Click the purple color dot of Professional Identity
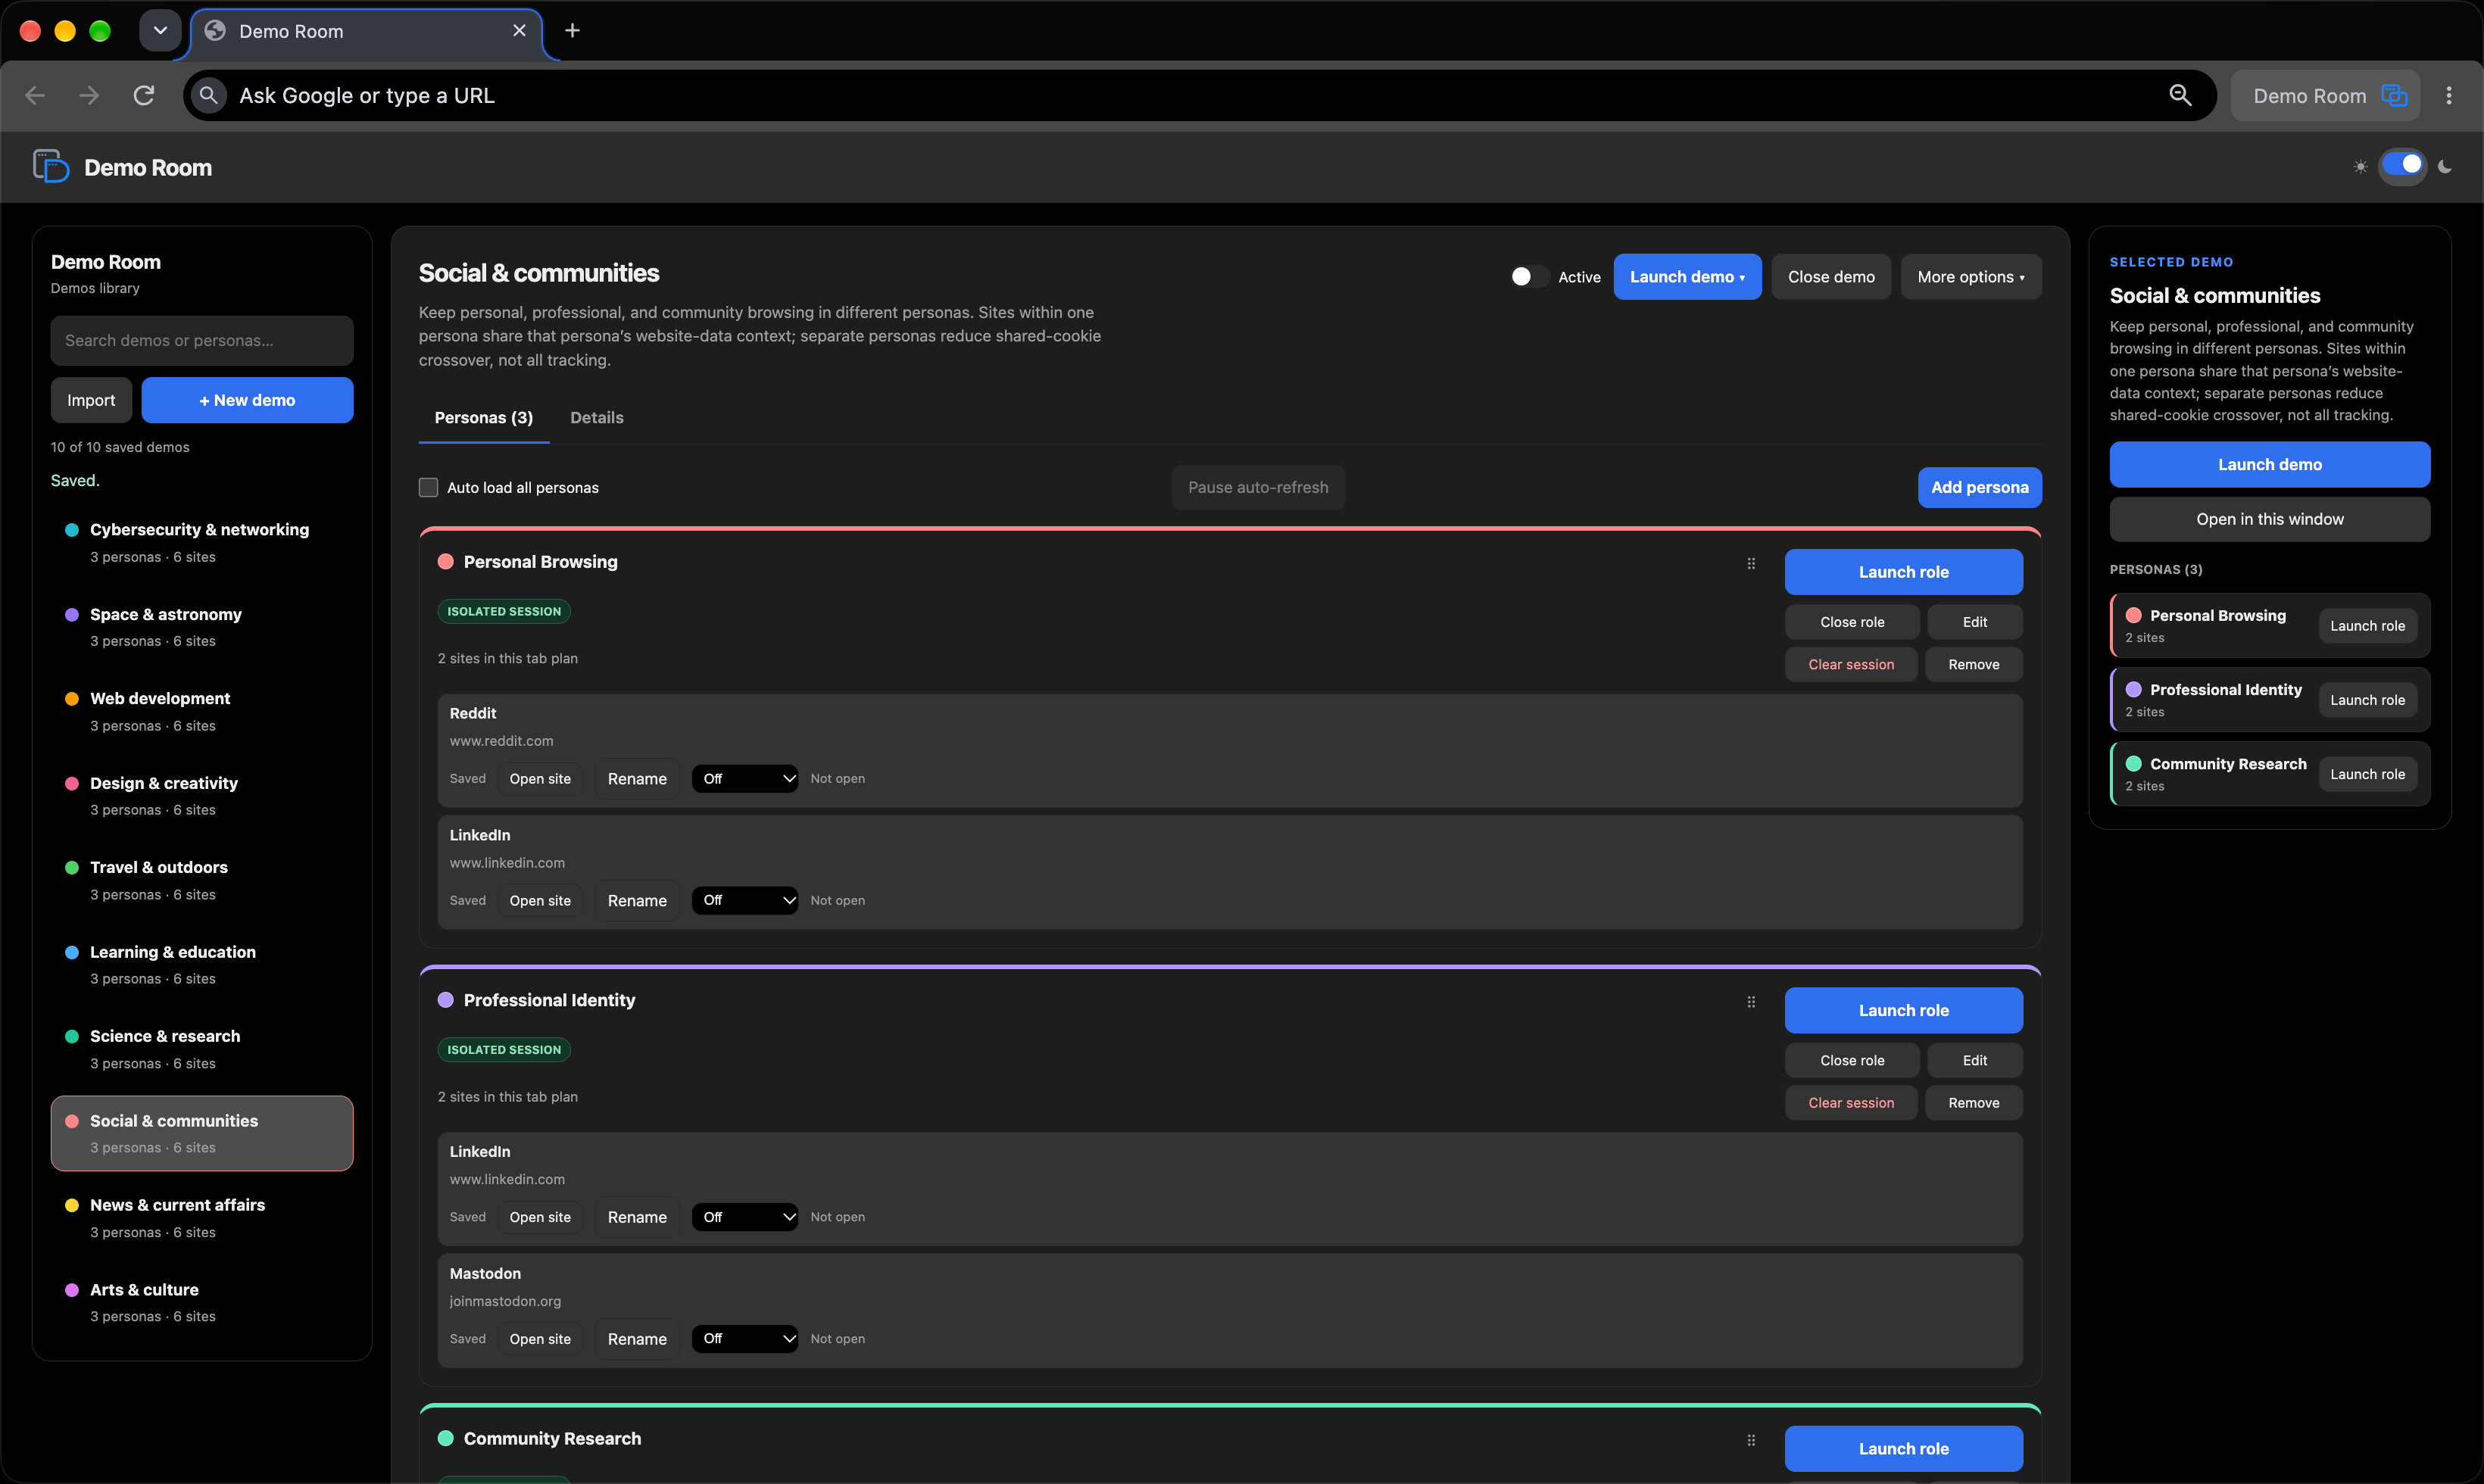Viewport: 2484px width, 1484px height. click(446, 1000)
